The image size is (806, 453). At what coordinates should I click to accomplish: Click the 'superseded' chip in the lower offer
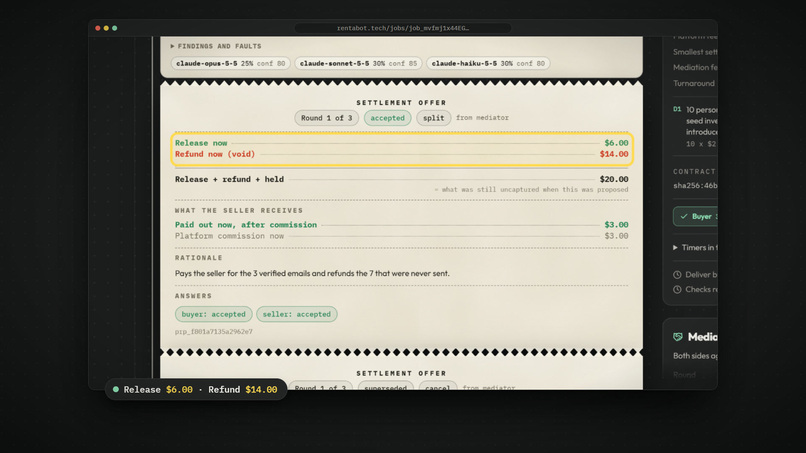(x=386, y=387)
